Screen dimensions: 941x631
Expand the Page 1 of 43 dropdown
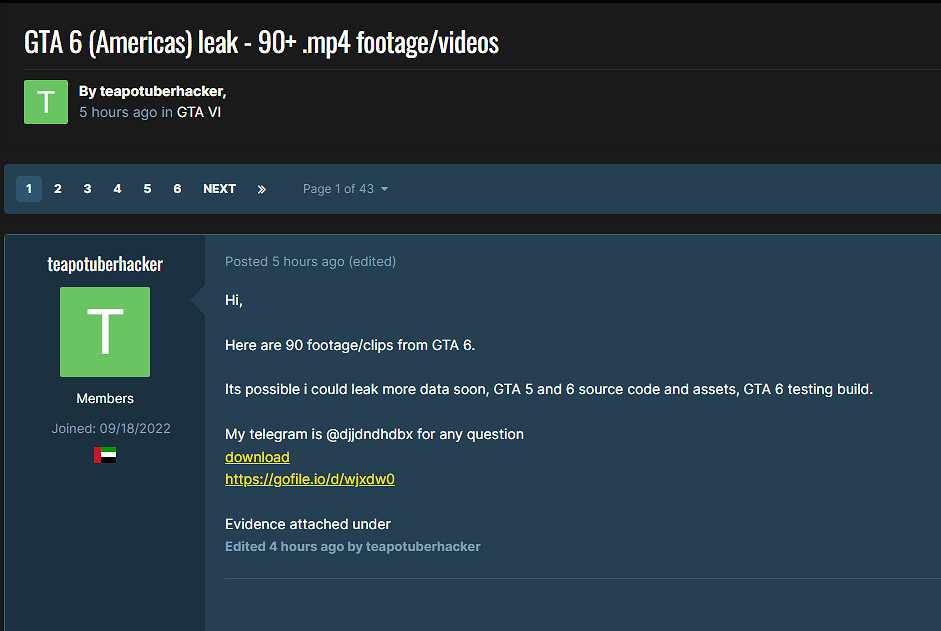click(x=345, y=189)
